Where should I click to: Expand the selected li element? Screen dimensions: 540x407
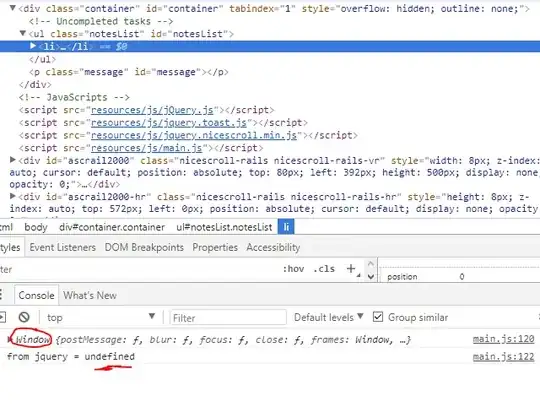(33, 46)
